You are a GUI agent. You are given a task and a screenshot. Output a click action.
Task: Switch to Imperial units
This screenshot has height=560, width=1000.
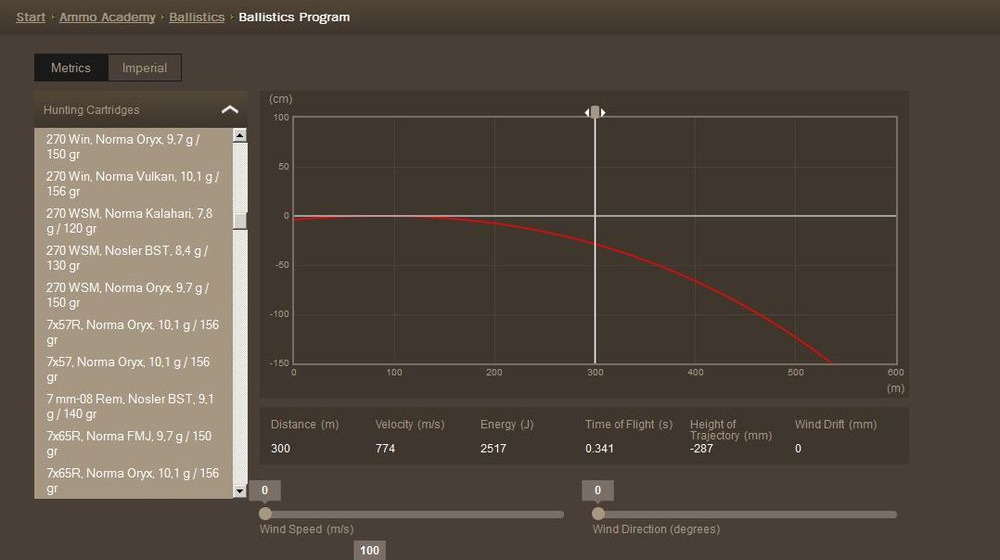(x=145, y=68)
